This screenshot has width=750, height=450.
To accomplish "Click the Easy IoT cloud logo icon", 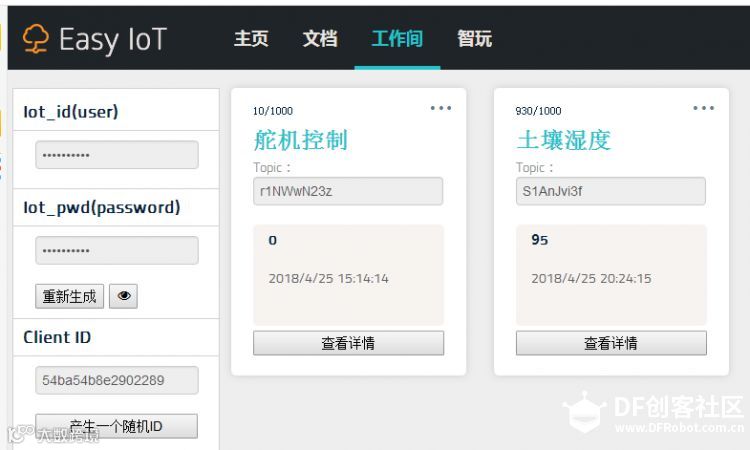I will [x=36, y=39].
